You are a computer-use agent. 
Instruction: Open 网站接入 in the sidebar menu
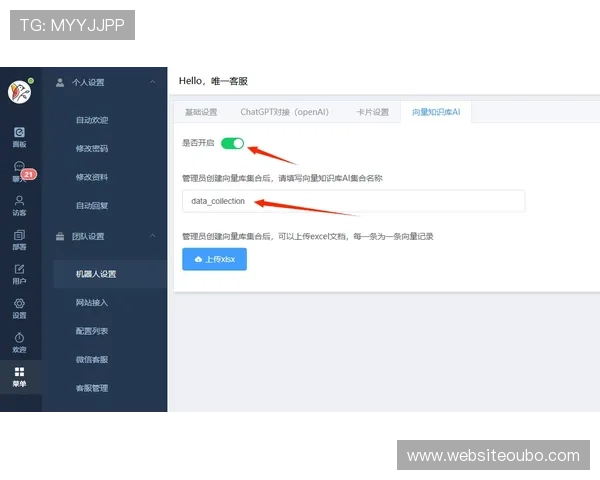pyautogui.click(x=92, y=303)
